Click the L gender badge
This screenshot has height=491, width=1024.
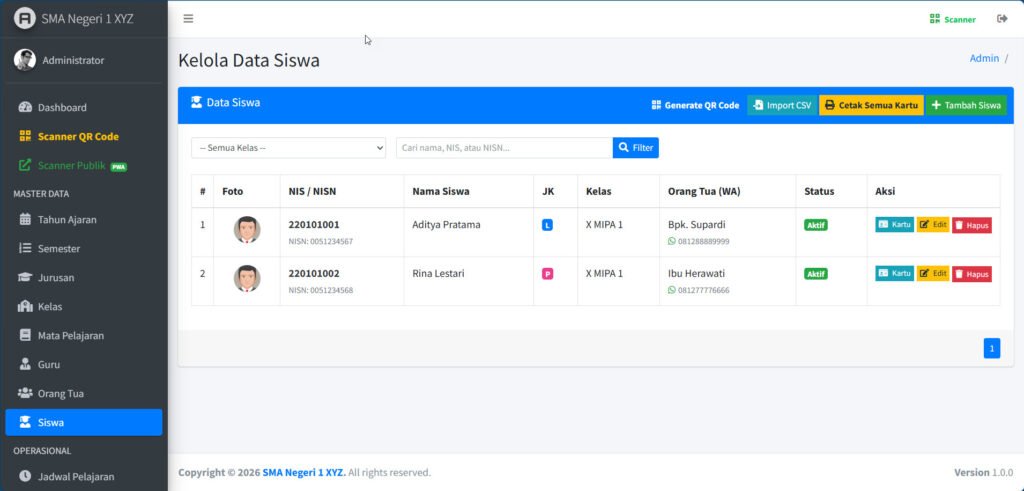pos(547,225)
